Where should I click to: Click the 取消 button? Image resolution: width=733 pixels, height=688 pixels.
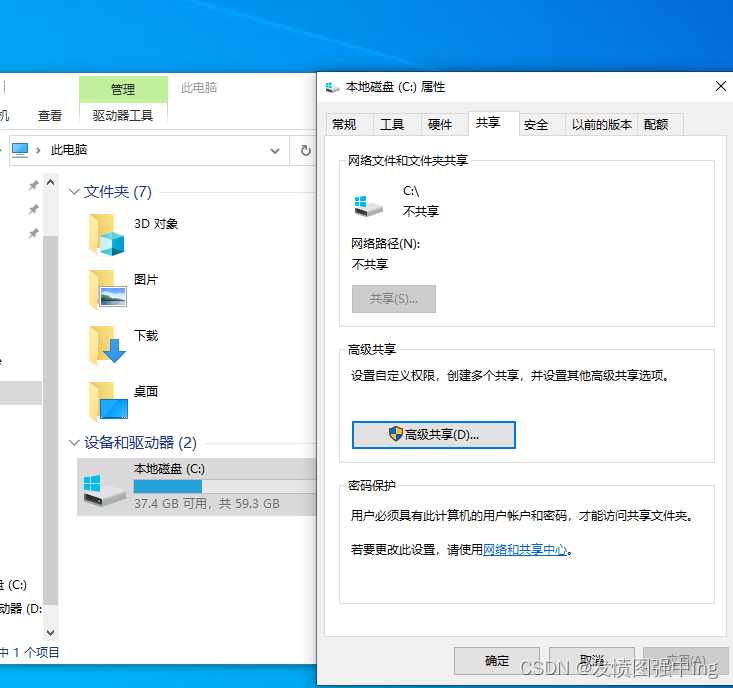click(x=592, y=660)
